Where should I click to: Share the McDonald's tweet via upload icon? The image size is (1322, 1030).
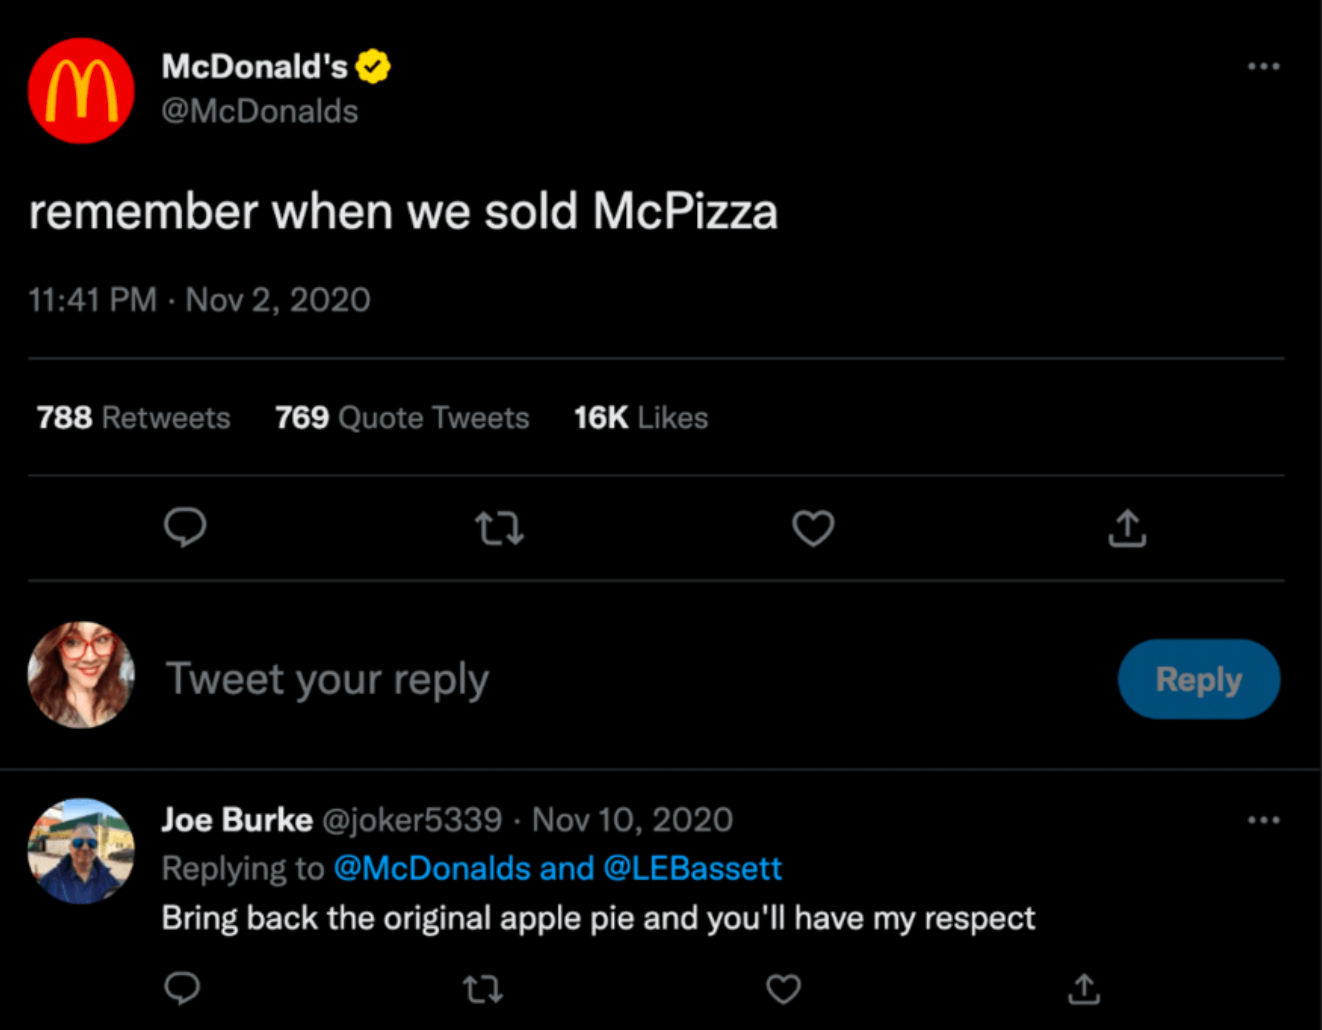(1127, 528)
